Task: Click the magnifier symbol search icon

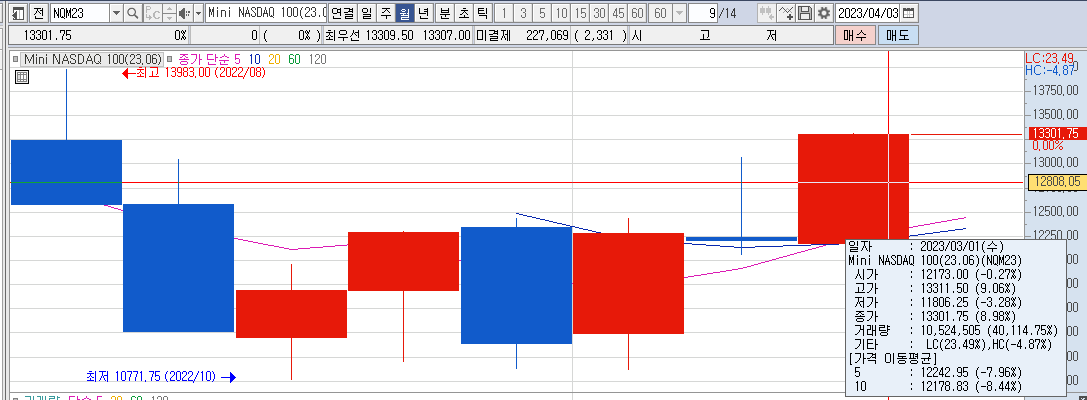Action: tap(132, 13)
